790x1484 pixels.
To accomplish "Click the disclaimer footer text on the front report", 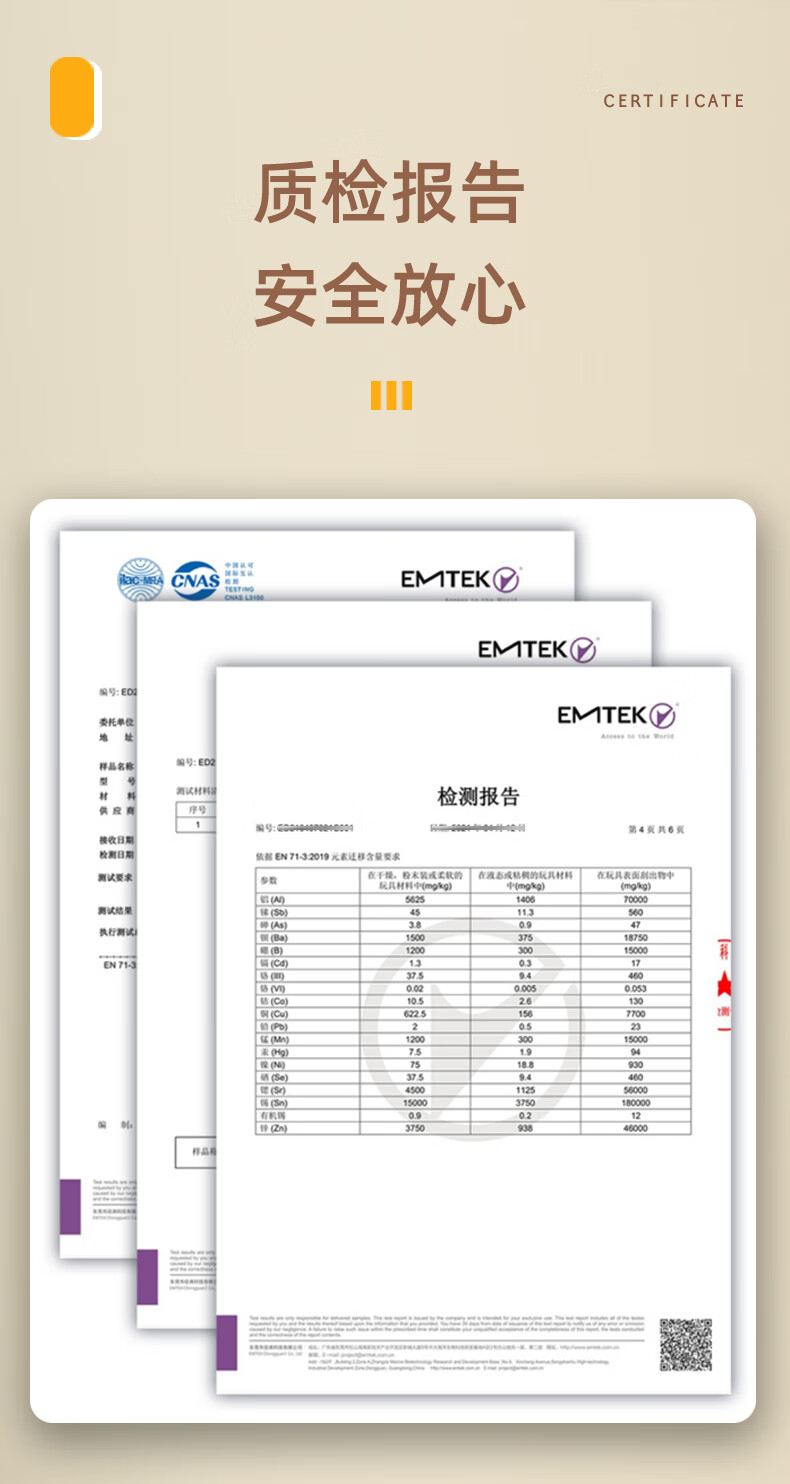I will pyautogui.click(x=447, y=1326).
